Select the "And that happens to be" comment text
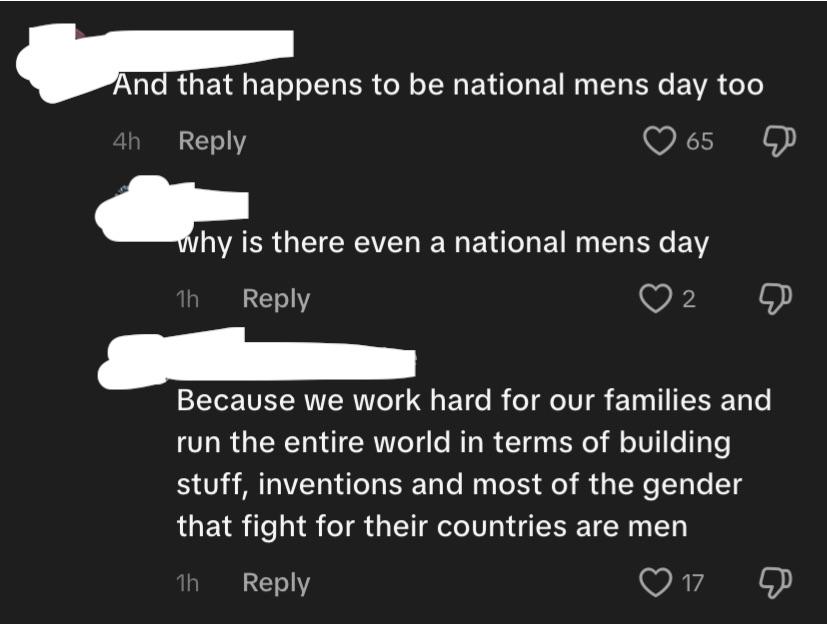 click(x=438, y=85)
